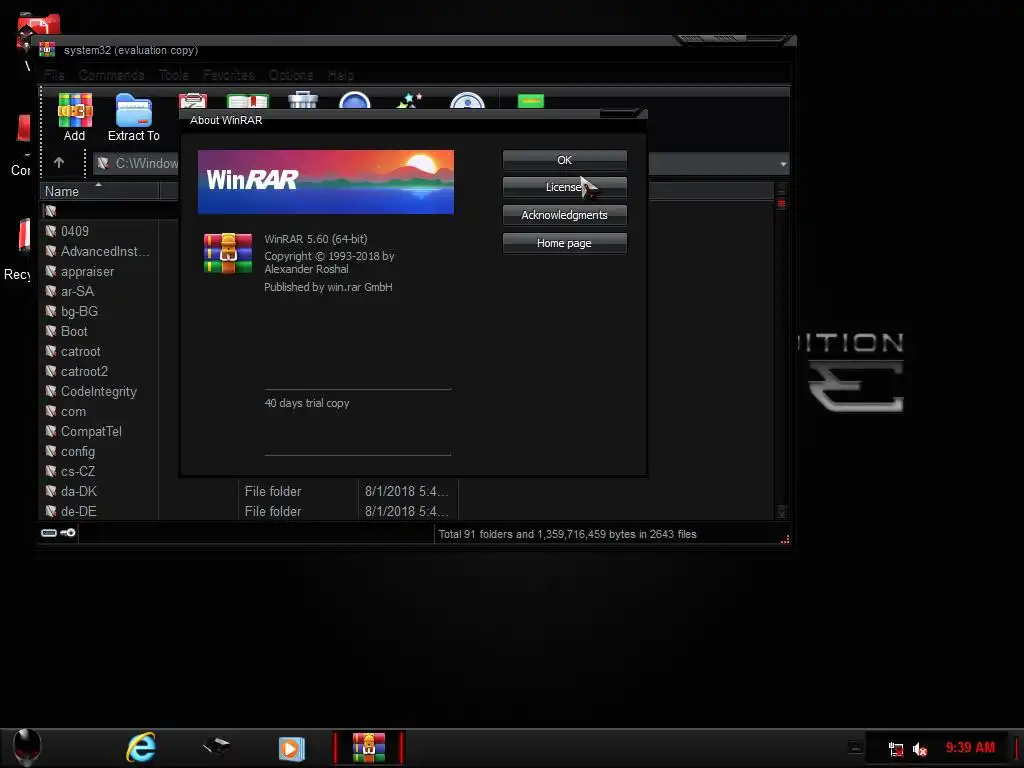Click the WinRAR taskbar button
Viewport: 1024px width, 768px height.
click(369, 748)
